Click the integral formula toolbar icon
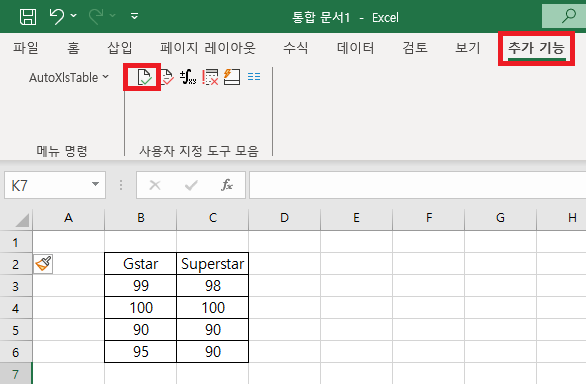Viewport: 586px width, 384px height. click(188, 77)
